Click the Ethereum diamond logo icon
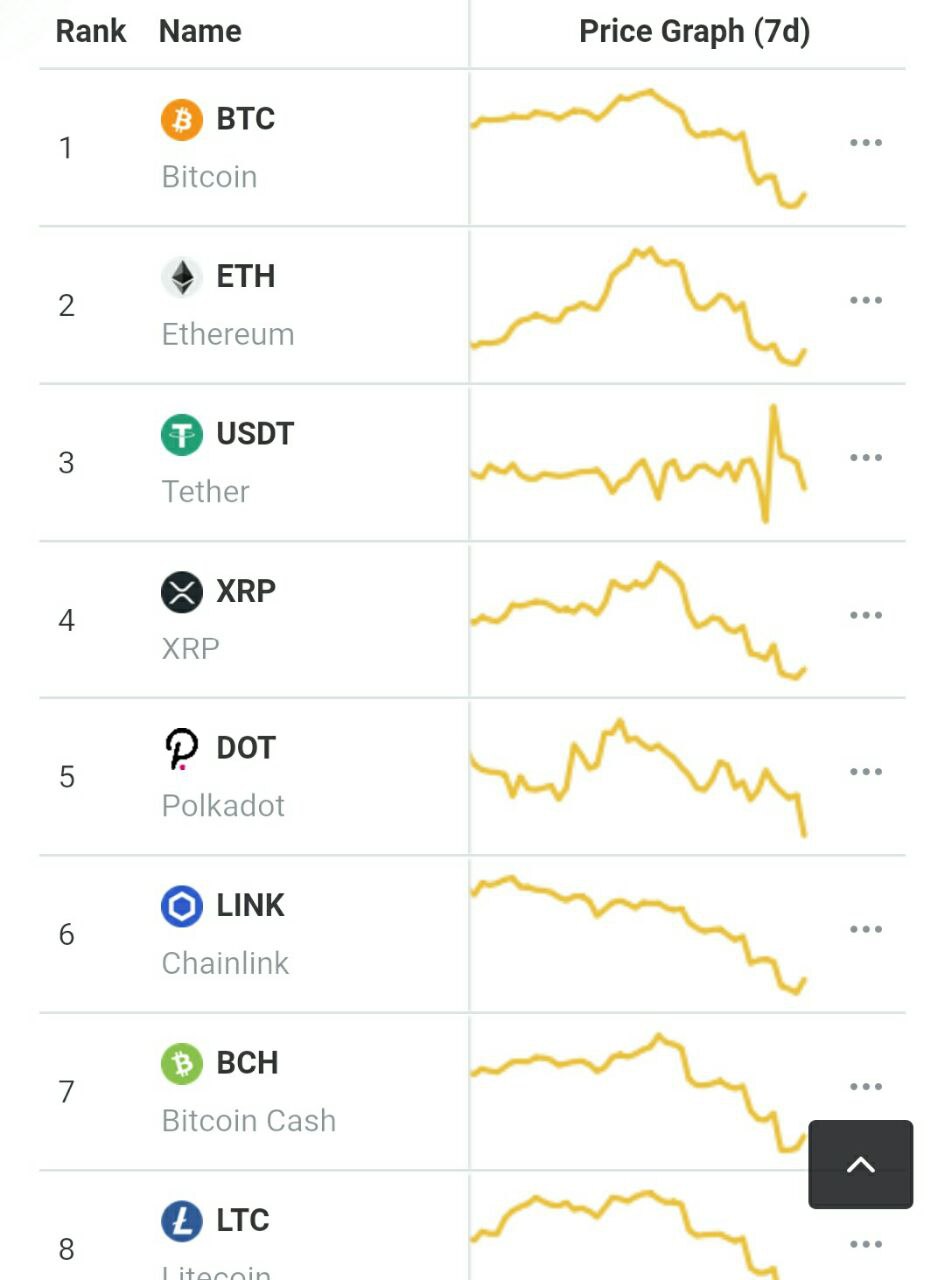This screenshot has height=1280, width=945. [182, 277]
